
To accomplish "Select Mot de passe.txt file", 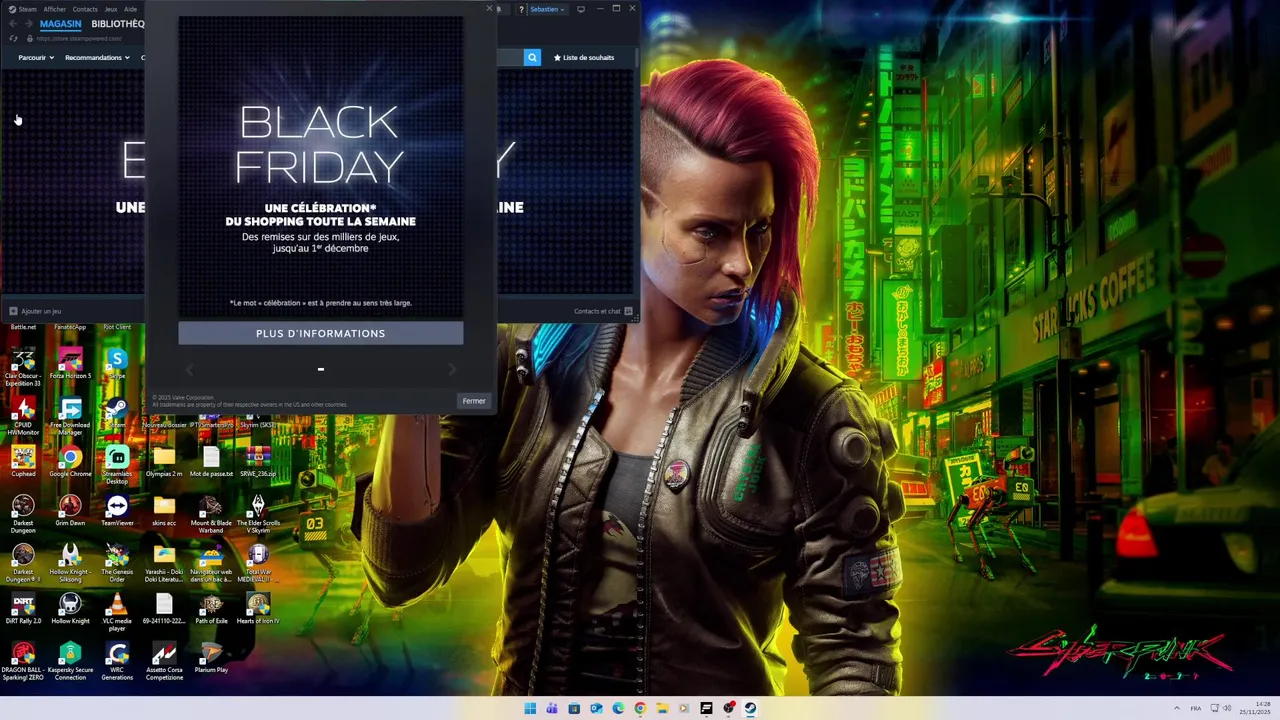I will click(211, 462).
